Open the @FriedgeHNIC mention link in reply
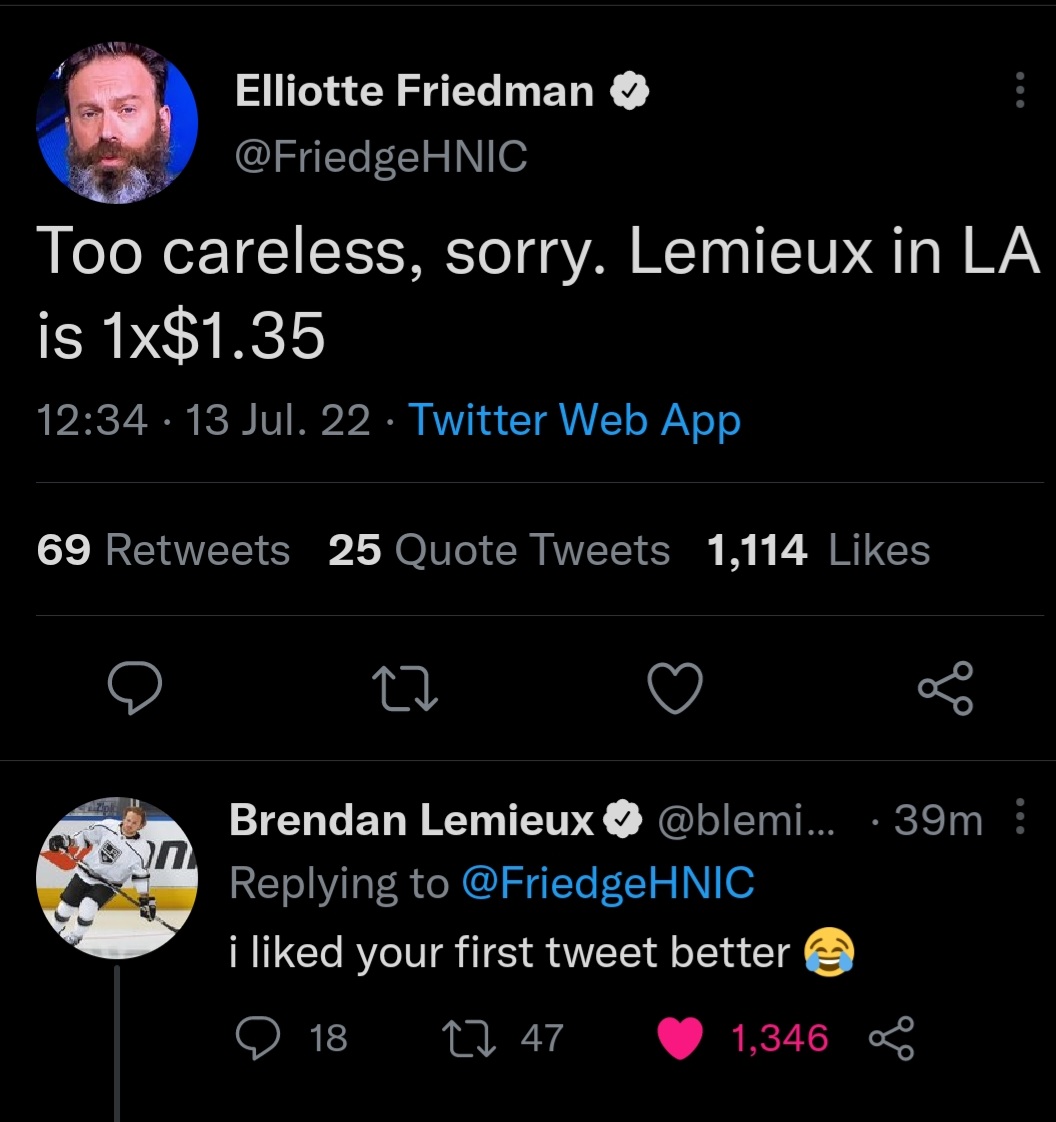 pyautogui.click(x=608, y=882)
